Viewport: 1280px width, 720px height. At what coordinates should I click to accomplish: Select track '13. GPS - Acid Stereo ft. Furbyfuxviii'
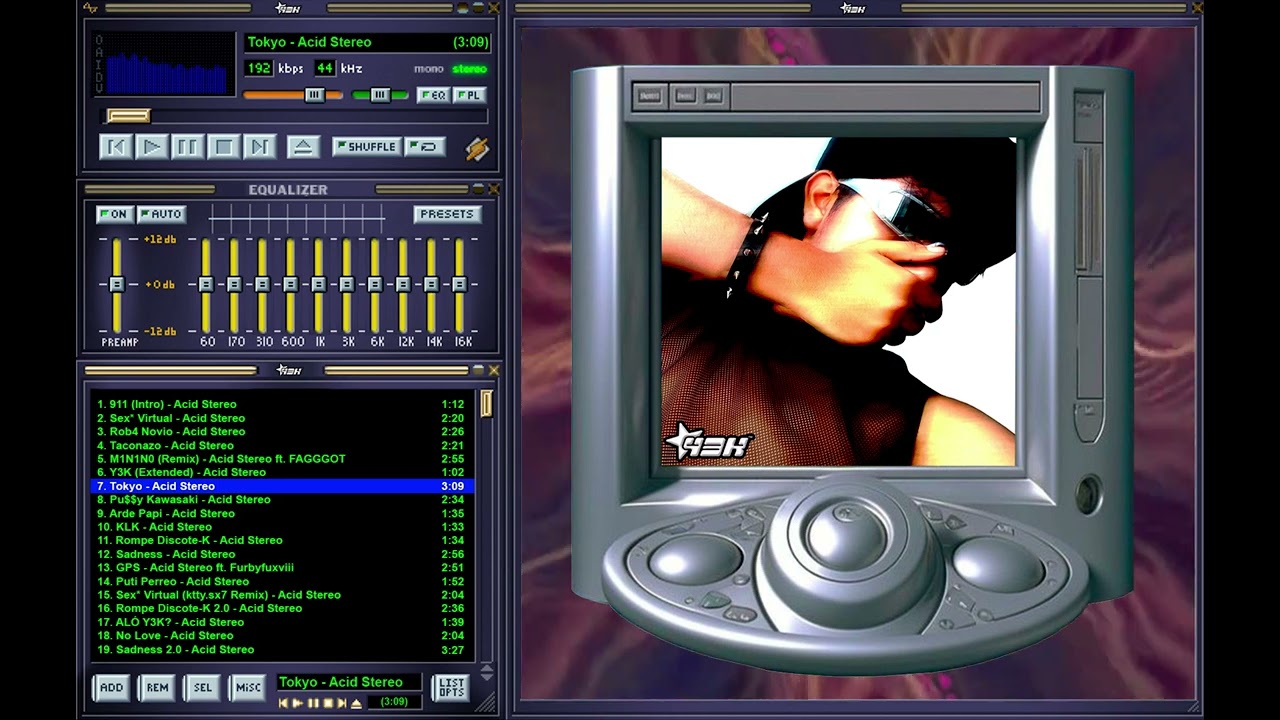click(x=282, y=567)
